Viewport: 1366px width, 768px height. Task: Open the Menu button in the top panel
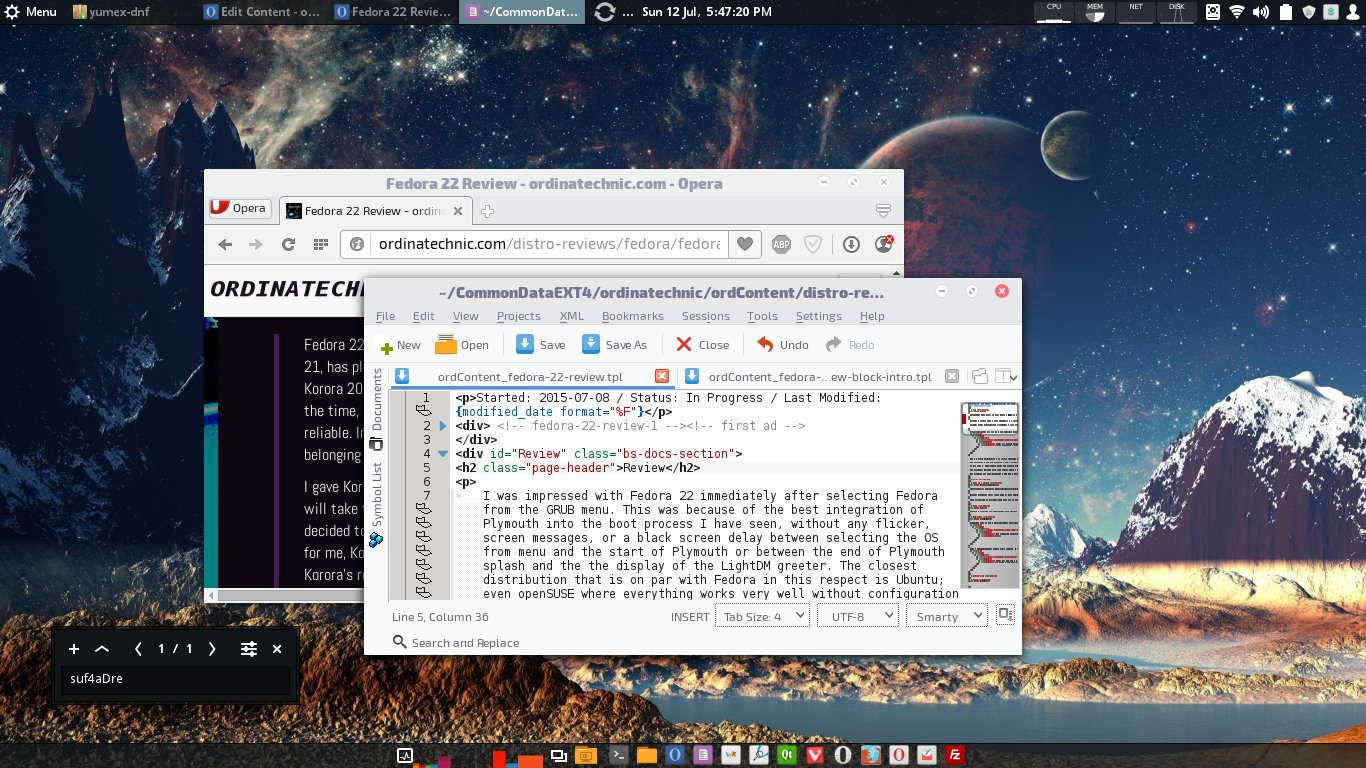tap(29, 12)
